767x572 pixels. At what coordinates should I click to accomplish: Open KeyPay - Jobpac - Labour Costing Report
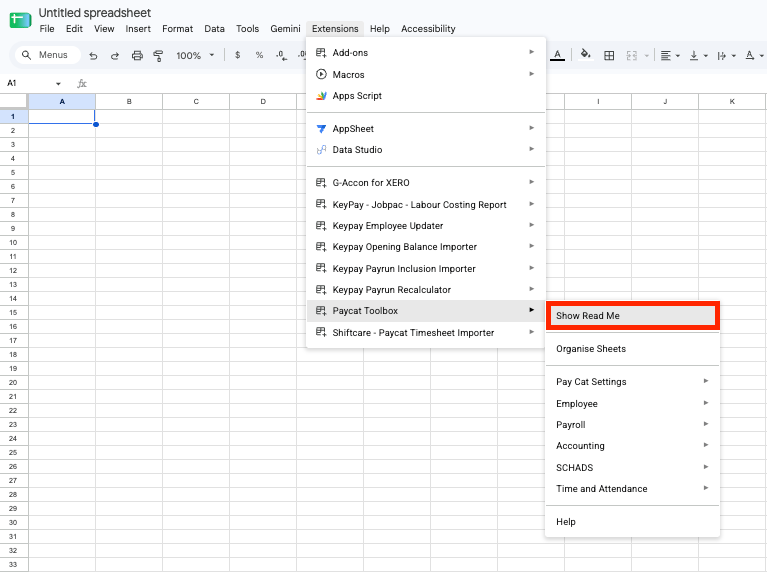(x=426, y=205)
